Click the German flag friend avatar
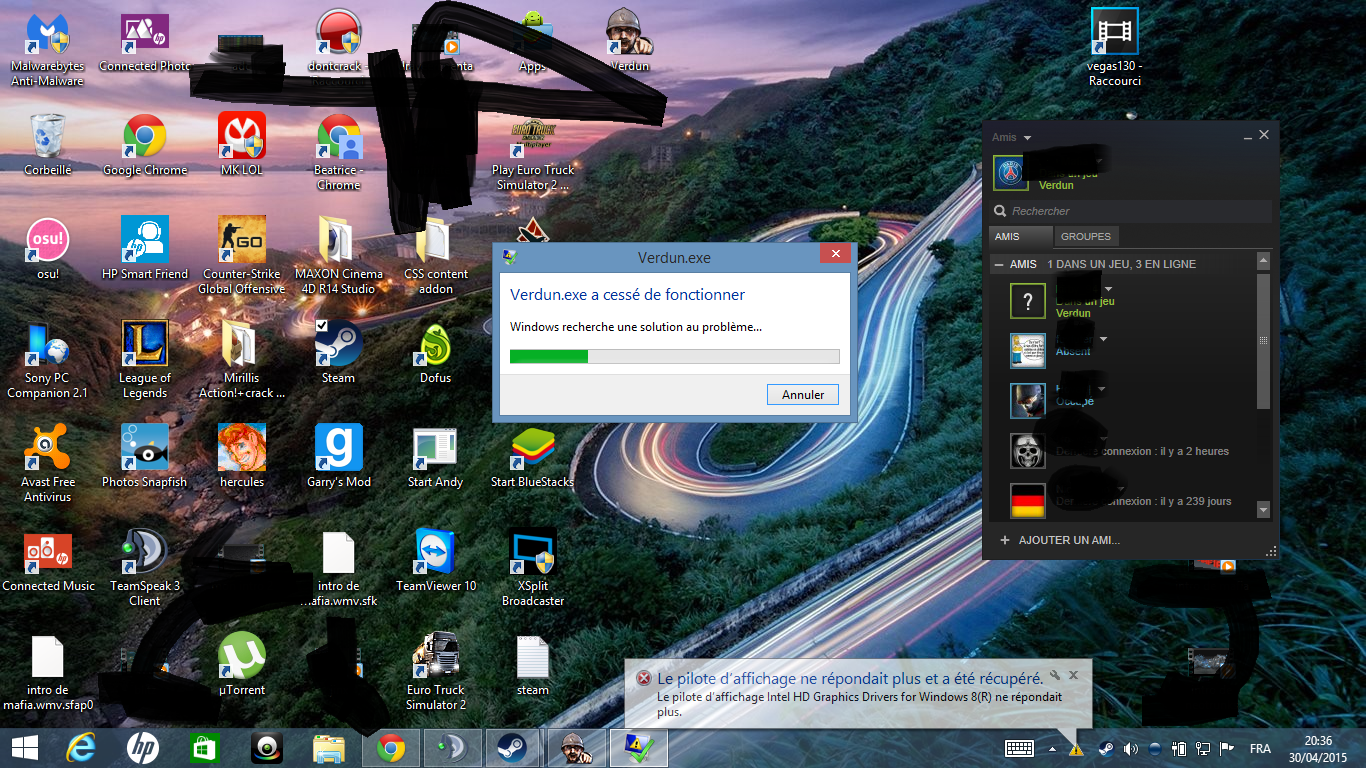Image resolution: width=1366 pixels, height=768 pixels. 1028,500
